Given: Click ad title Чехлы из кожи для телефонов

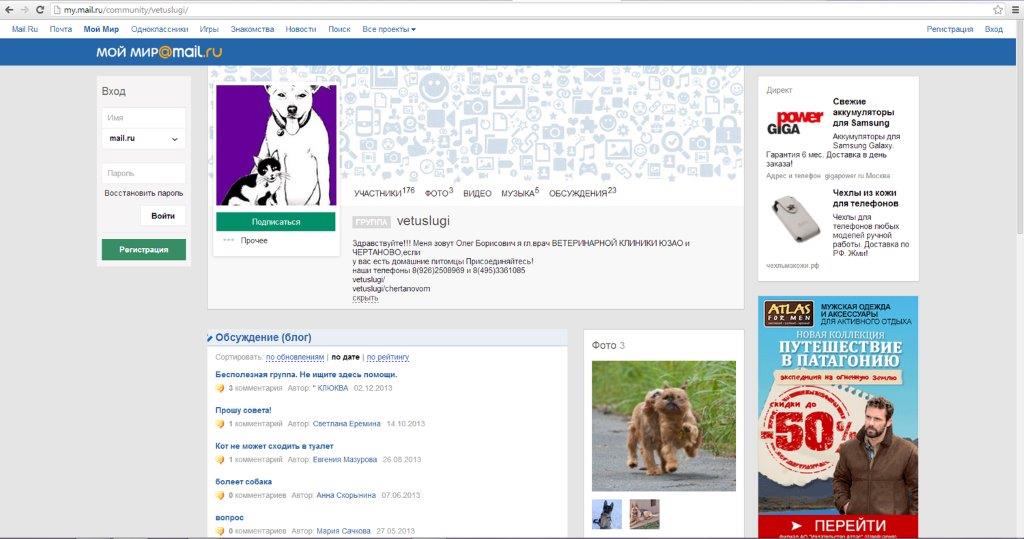Looking at the screenshot, I should (x=865, y=198).
